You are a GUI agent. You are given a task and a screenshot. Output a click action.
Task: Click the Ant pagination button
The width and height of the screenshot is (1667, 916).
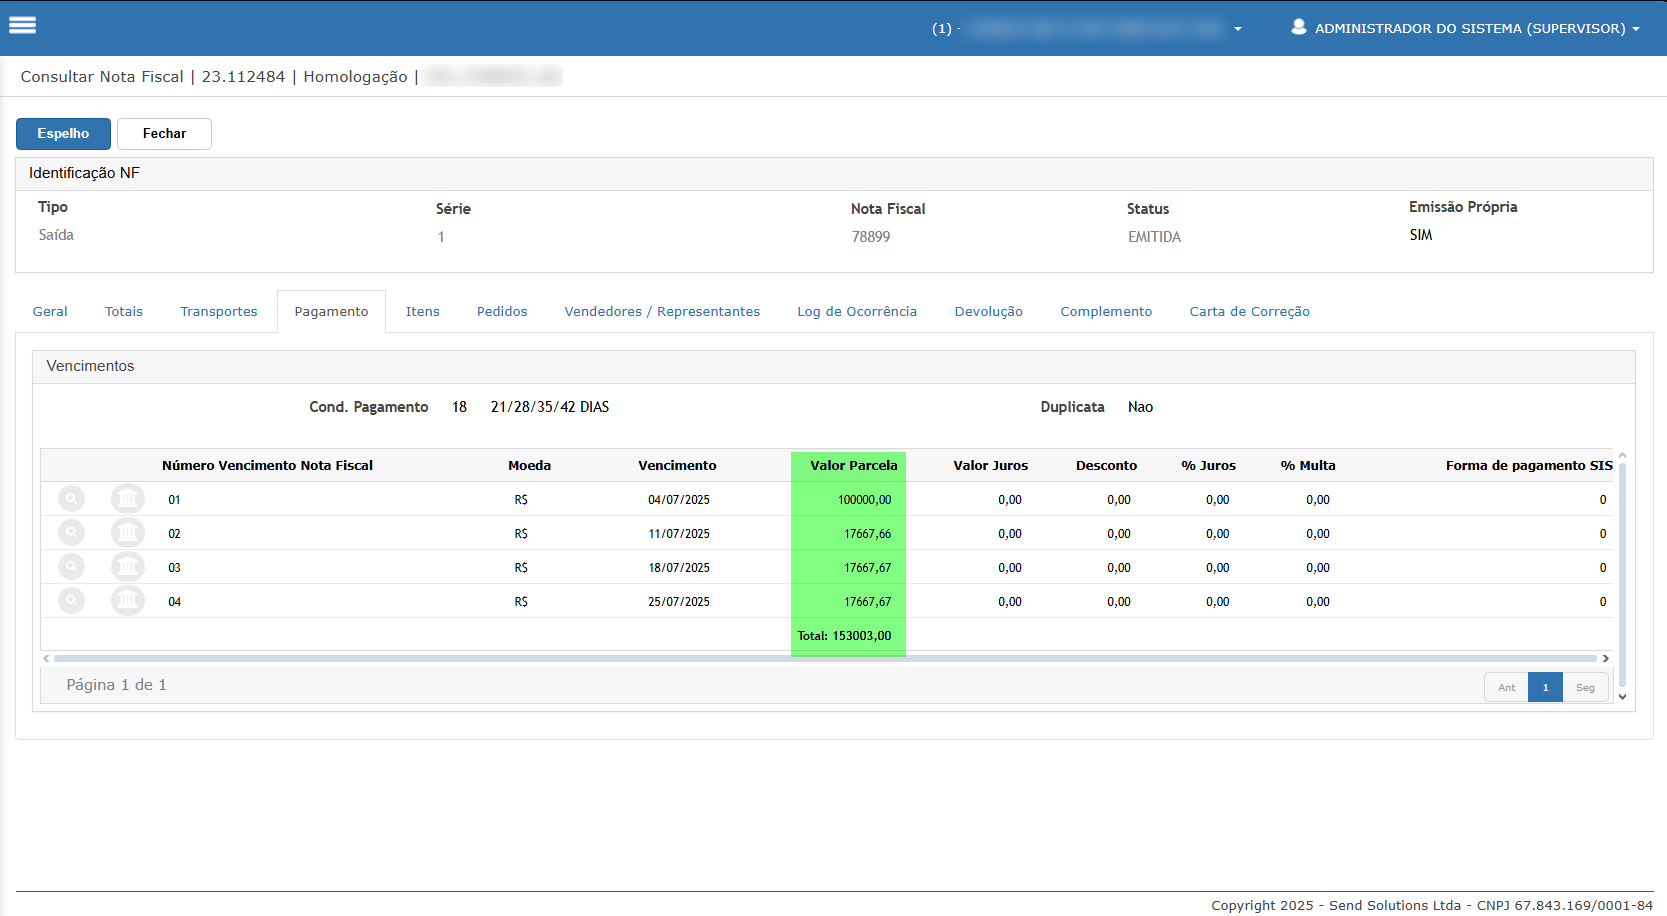1506,687
